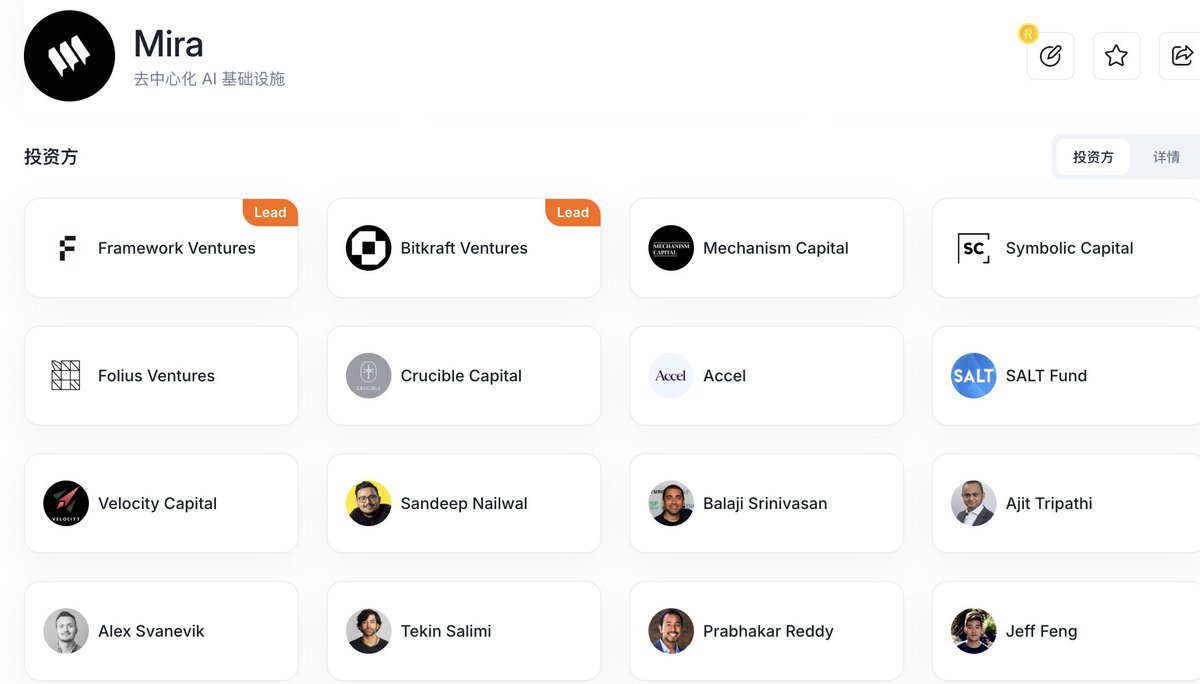This screenshot has height=684, width=1200.
Task: Click Ajit Tripathi's avatar photo
Action: [x=973, y=503]
